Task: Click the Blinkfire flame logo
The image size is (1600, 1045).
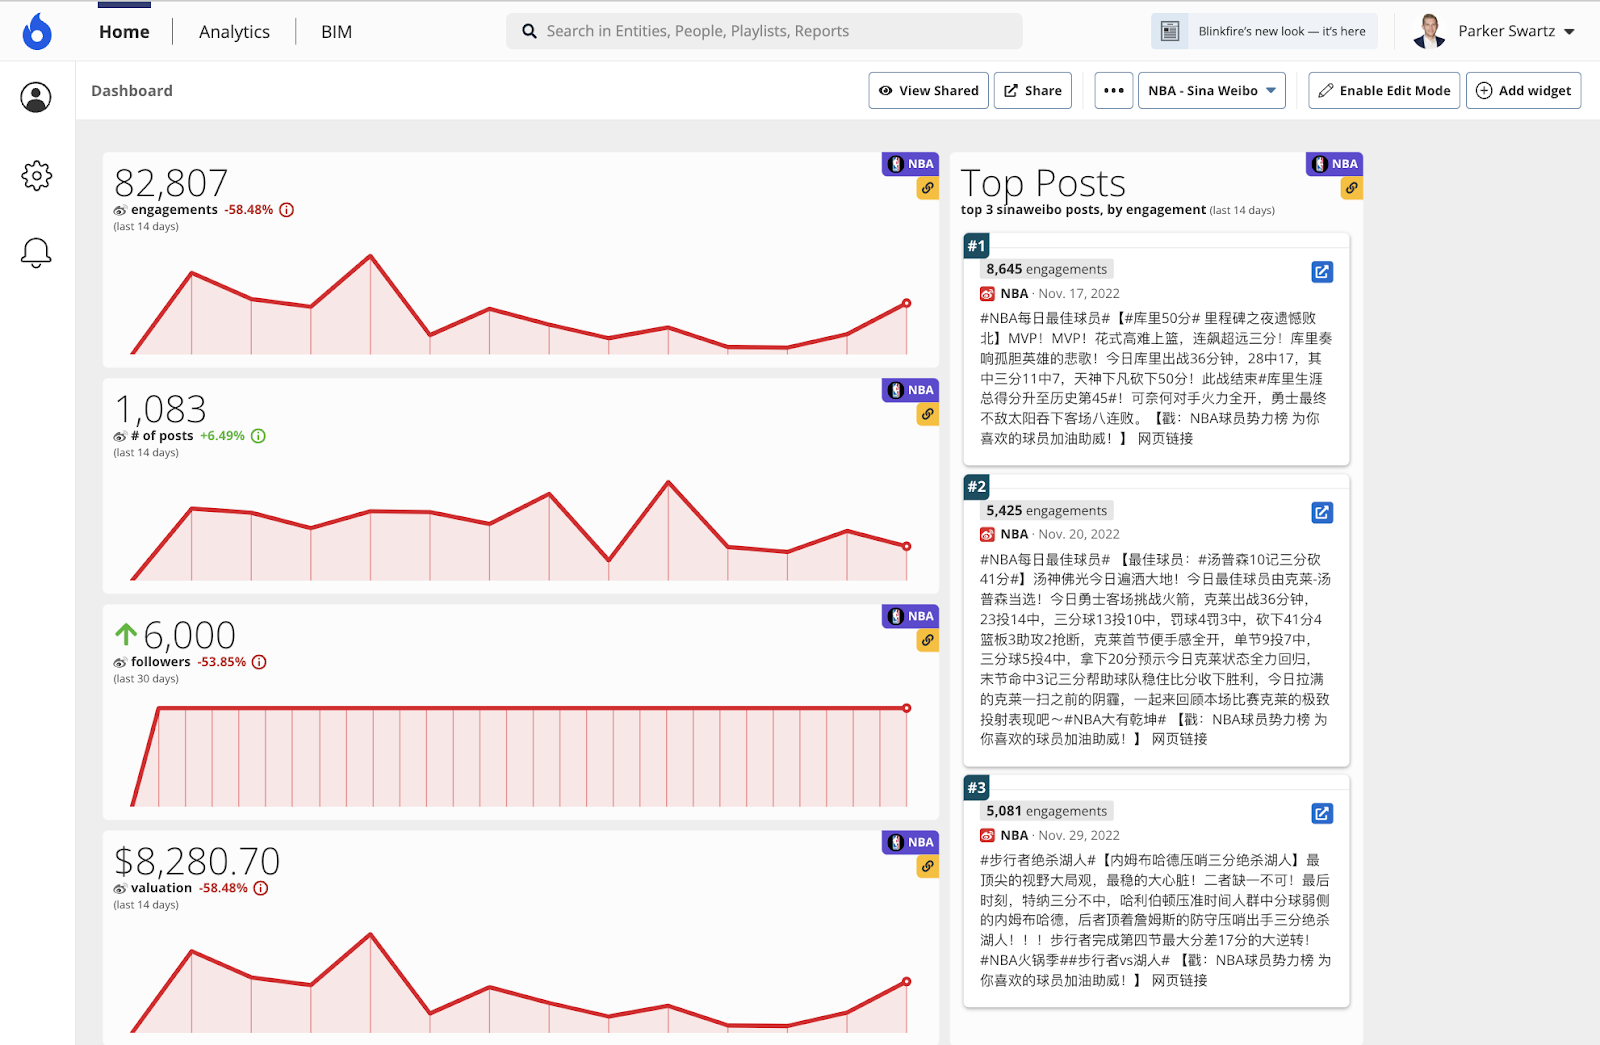Action: point(37,32)
